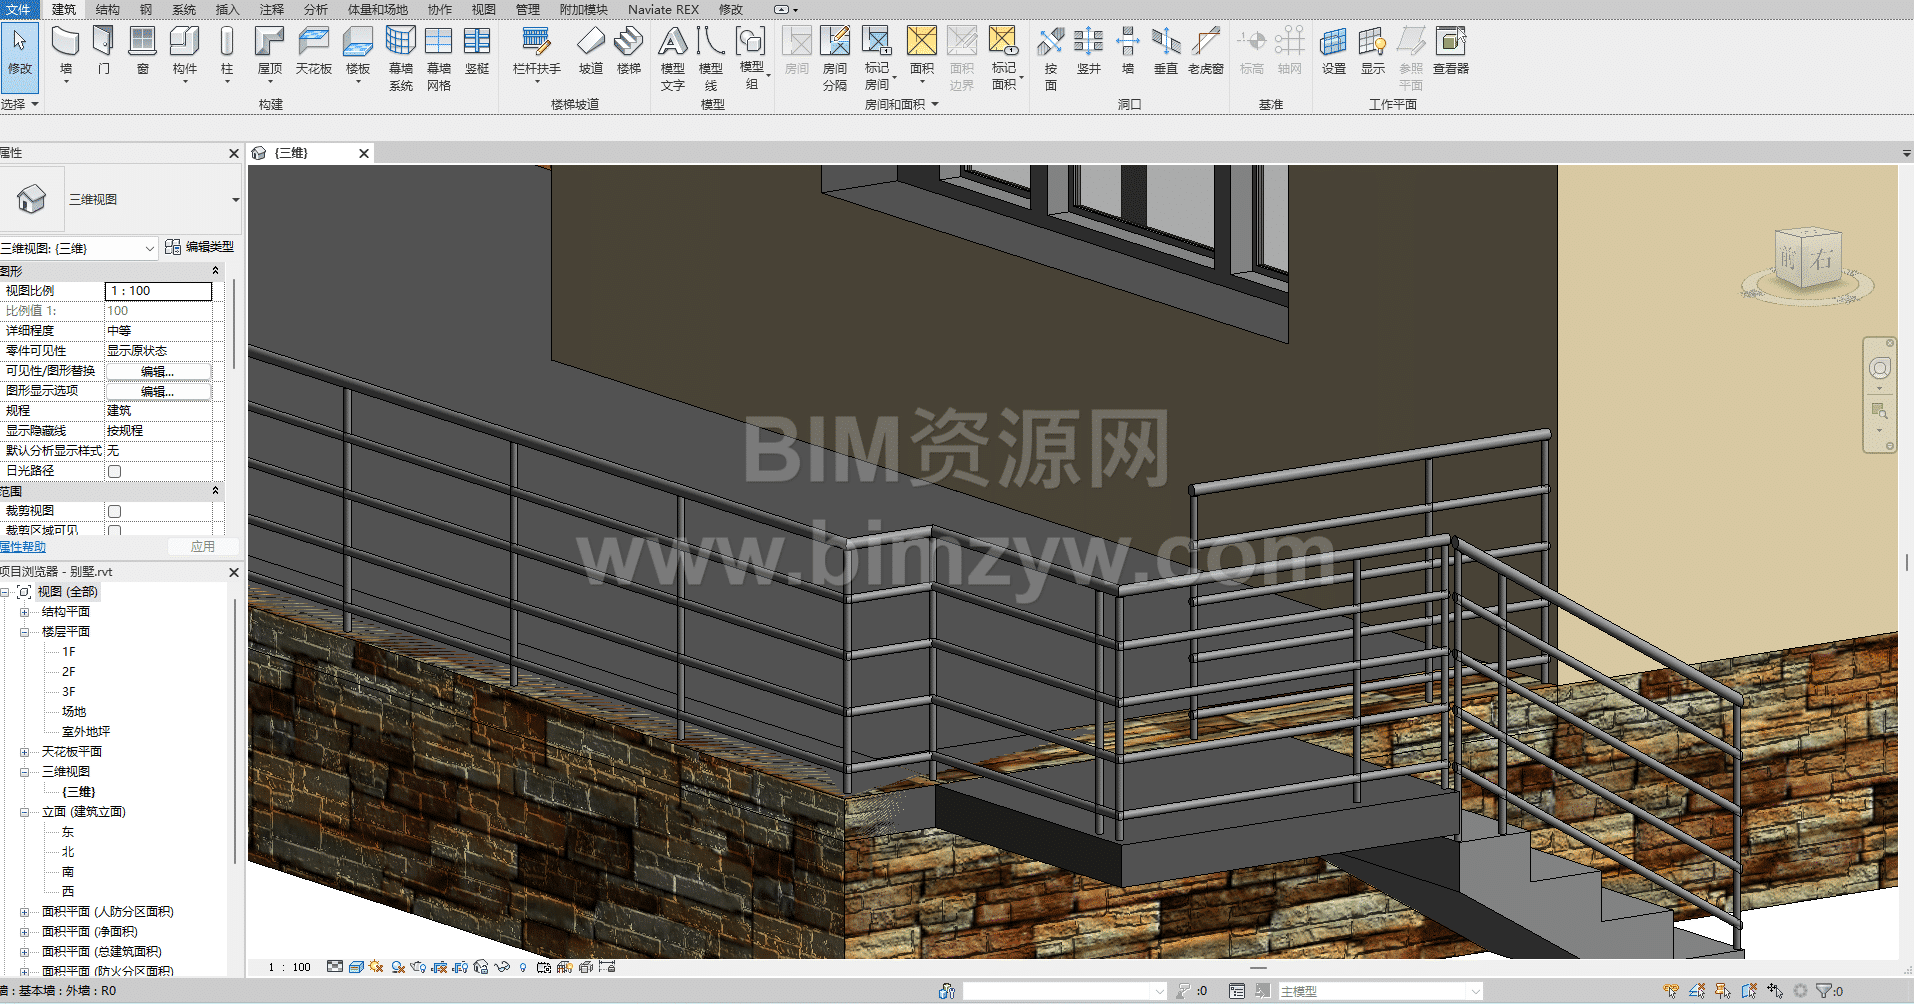Click Edit Type (编辑类型) button

tap(200, 247)
